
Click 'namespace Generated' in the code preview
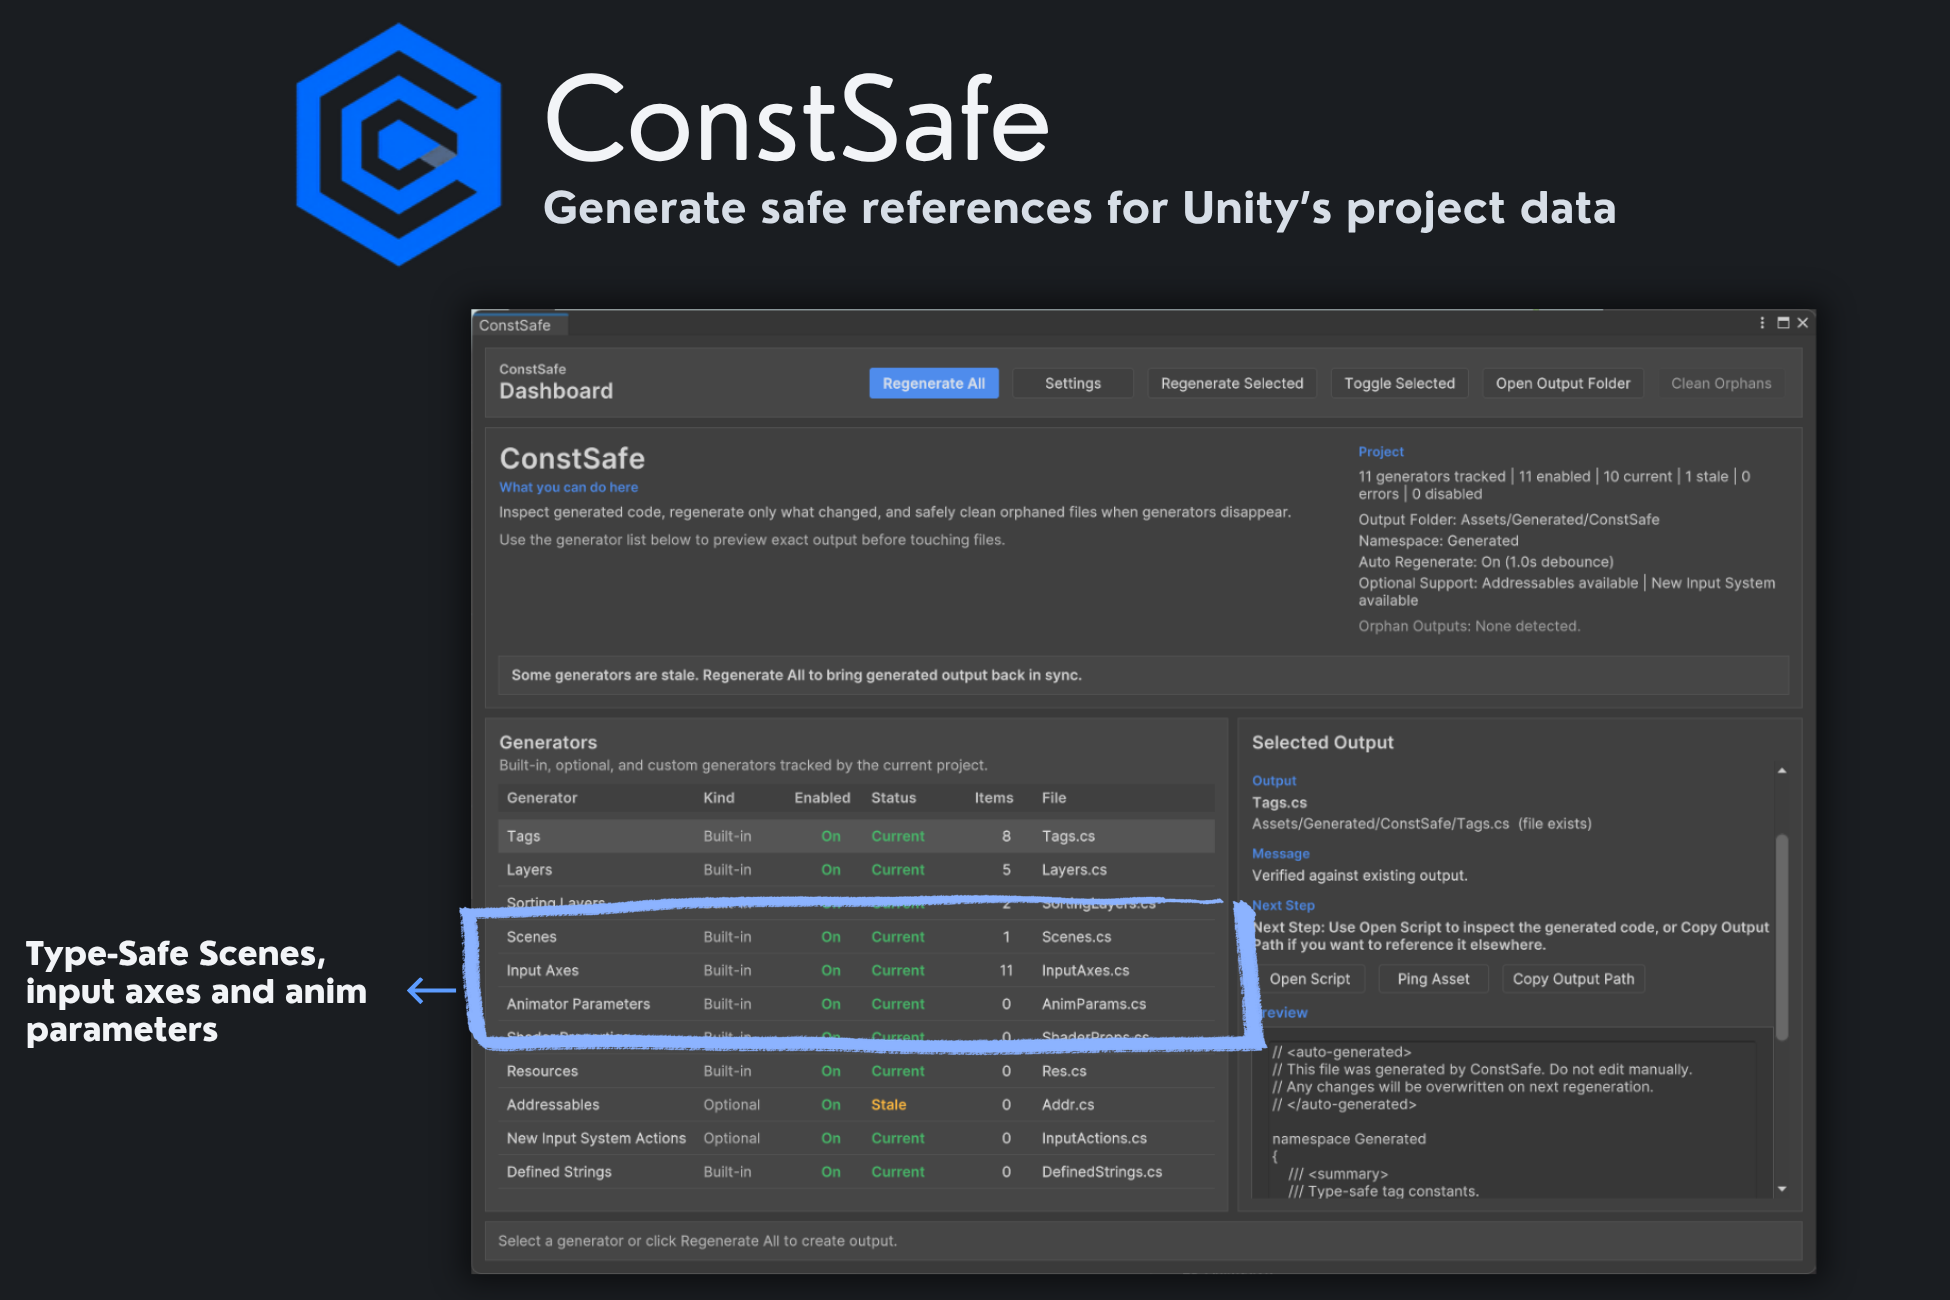(1348, 1139)
